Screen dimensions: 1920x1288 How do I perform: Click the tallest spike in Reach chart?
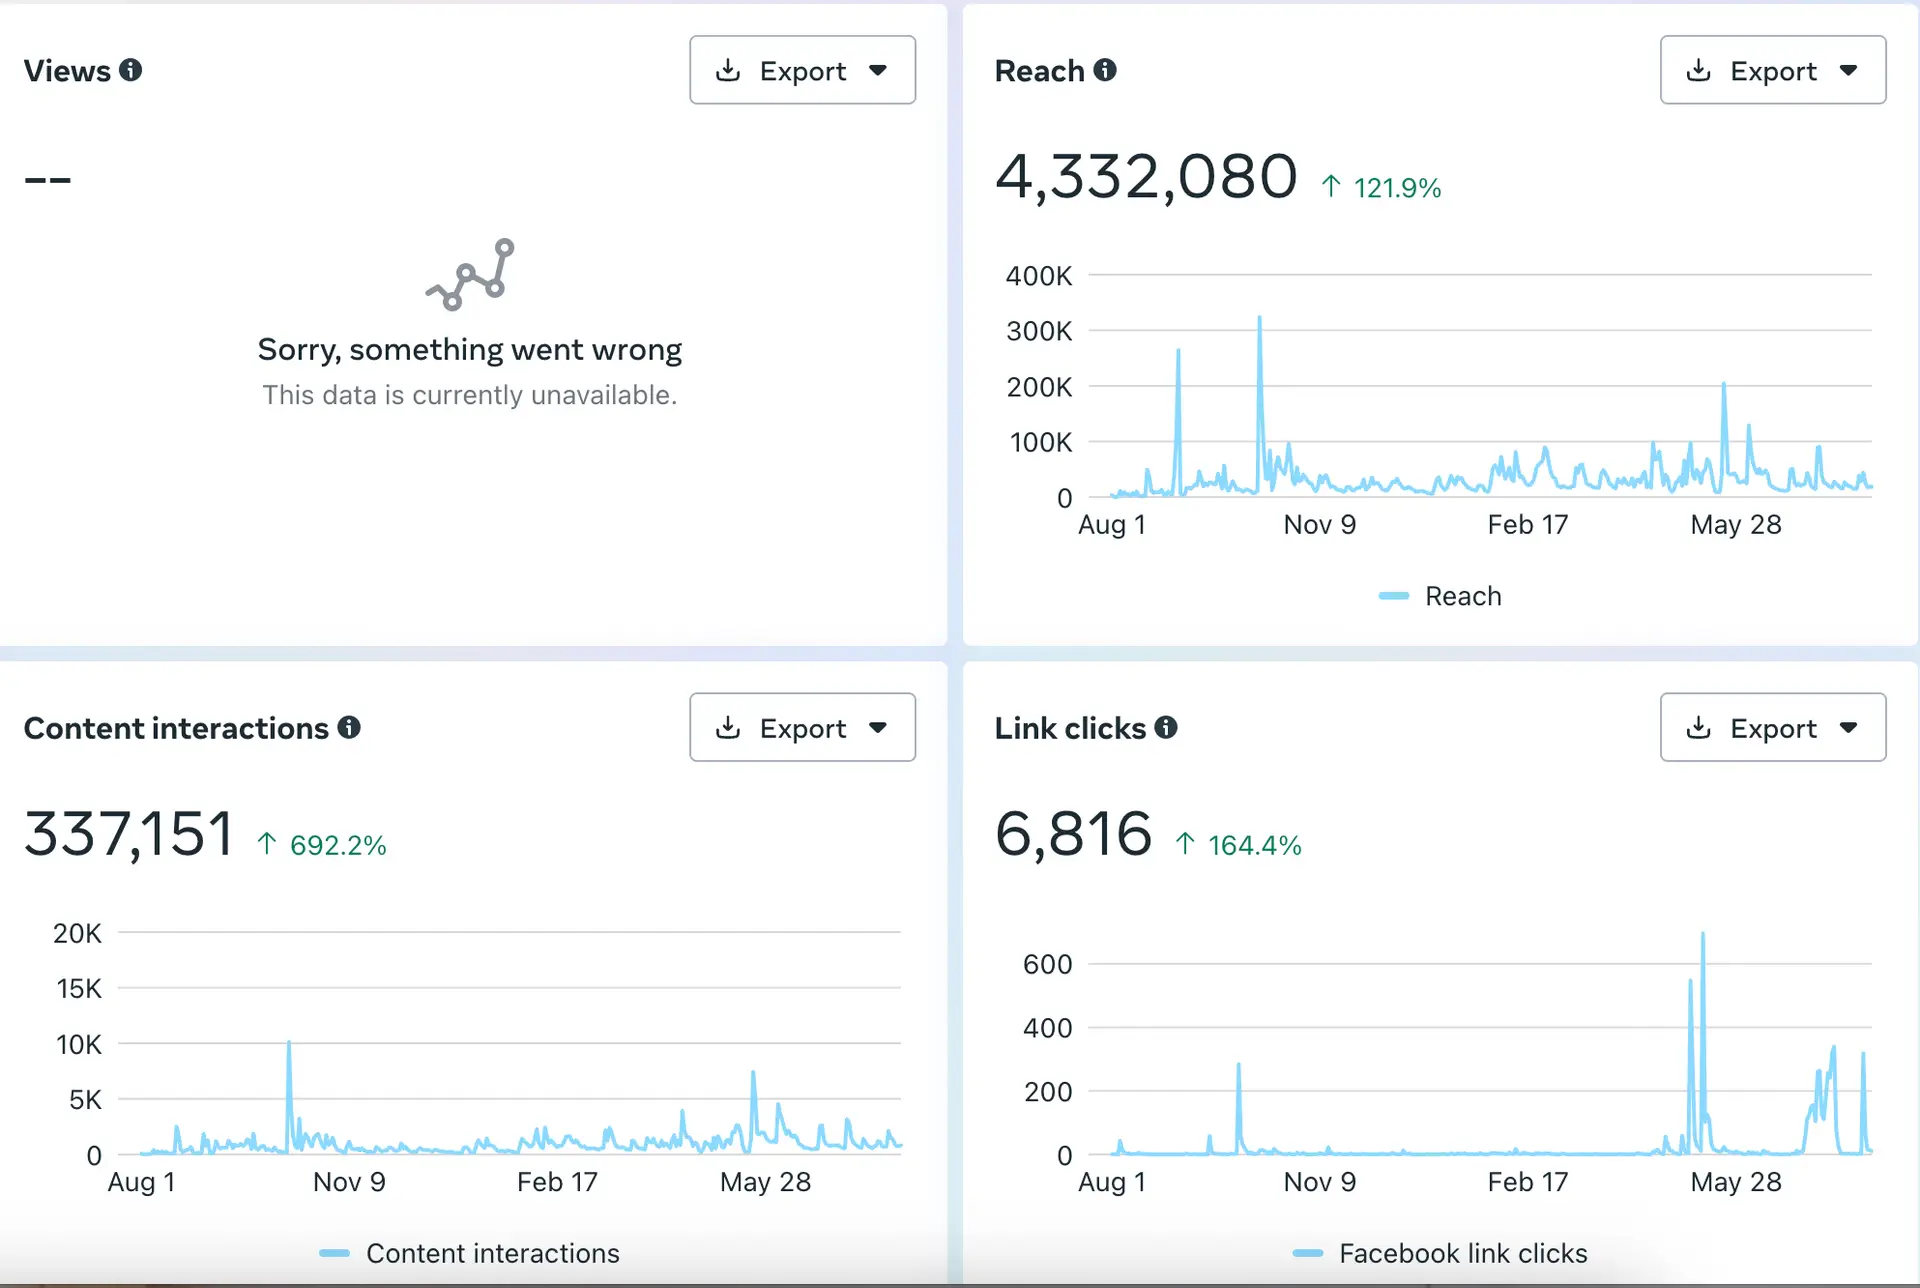pos(1260,320)
